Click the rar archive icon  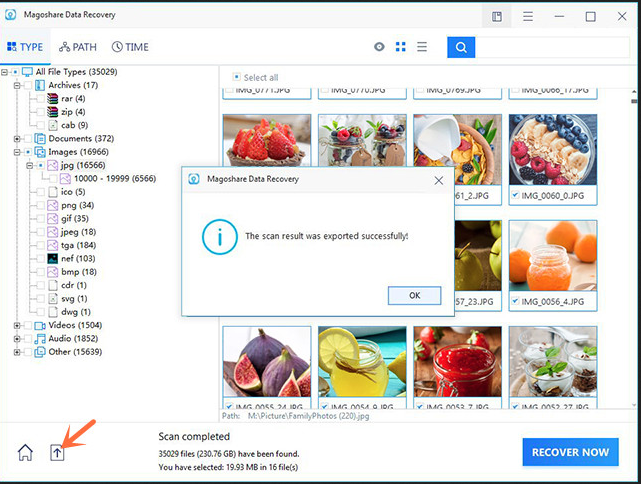[52, 99]
